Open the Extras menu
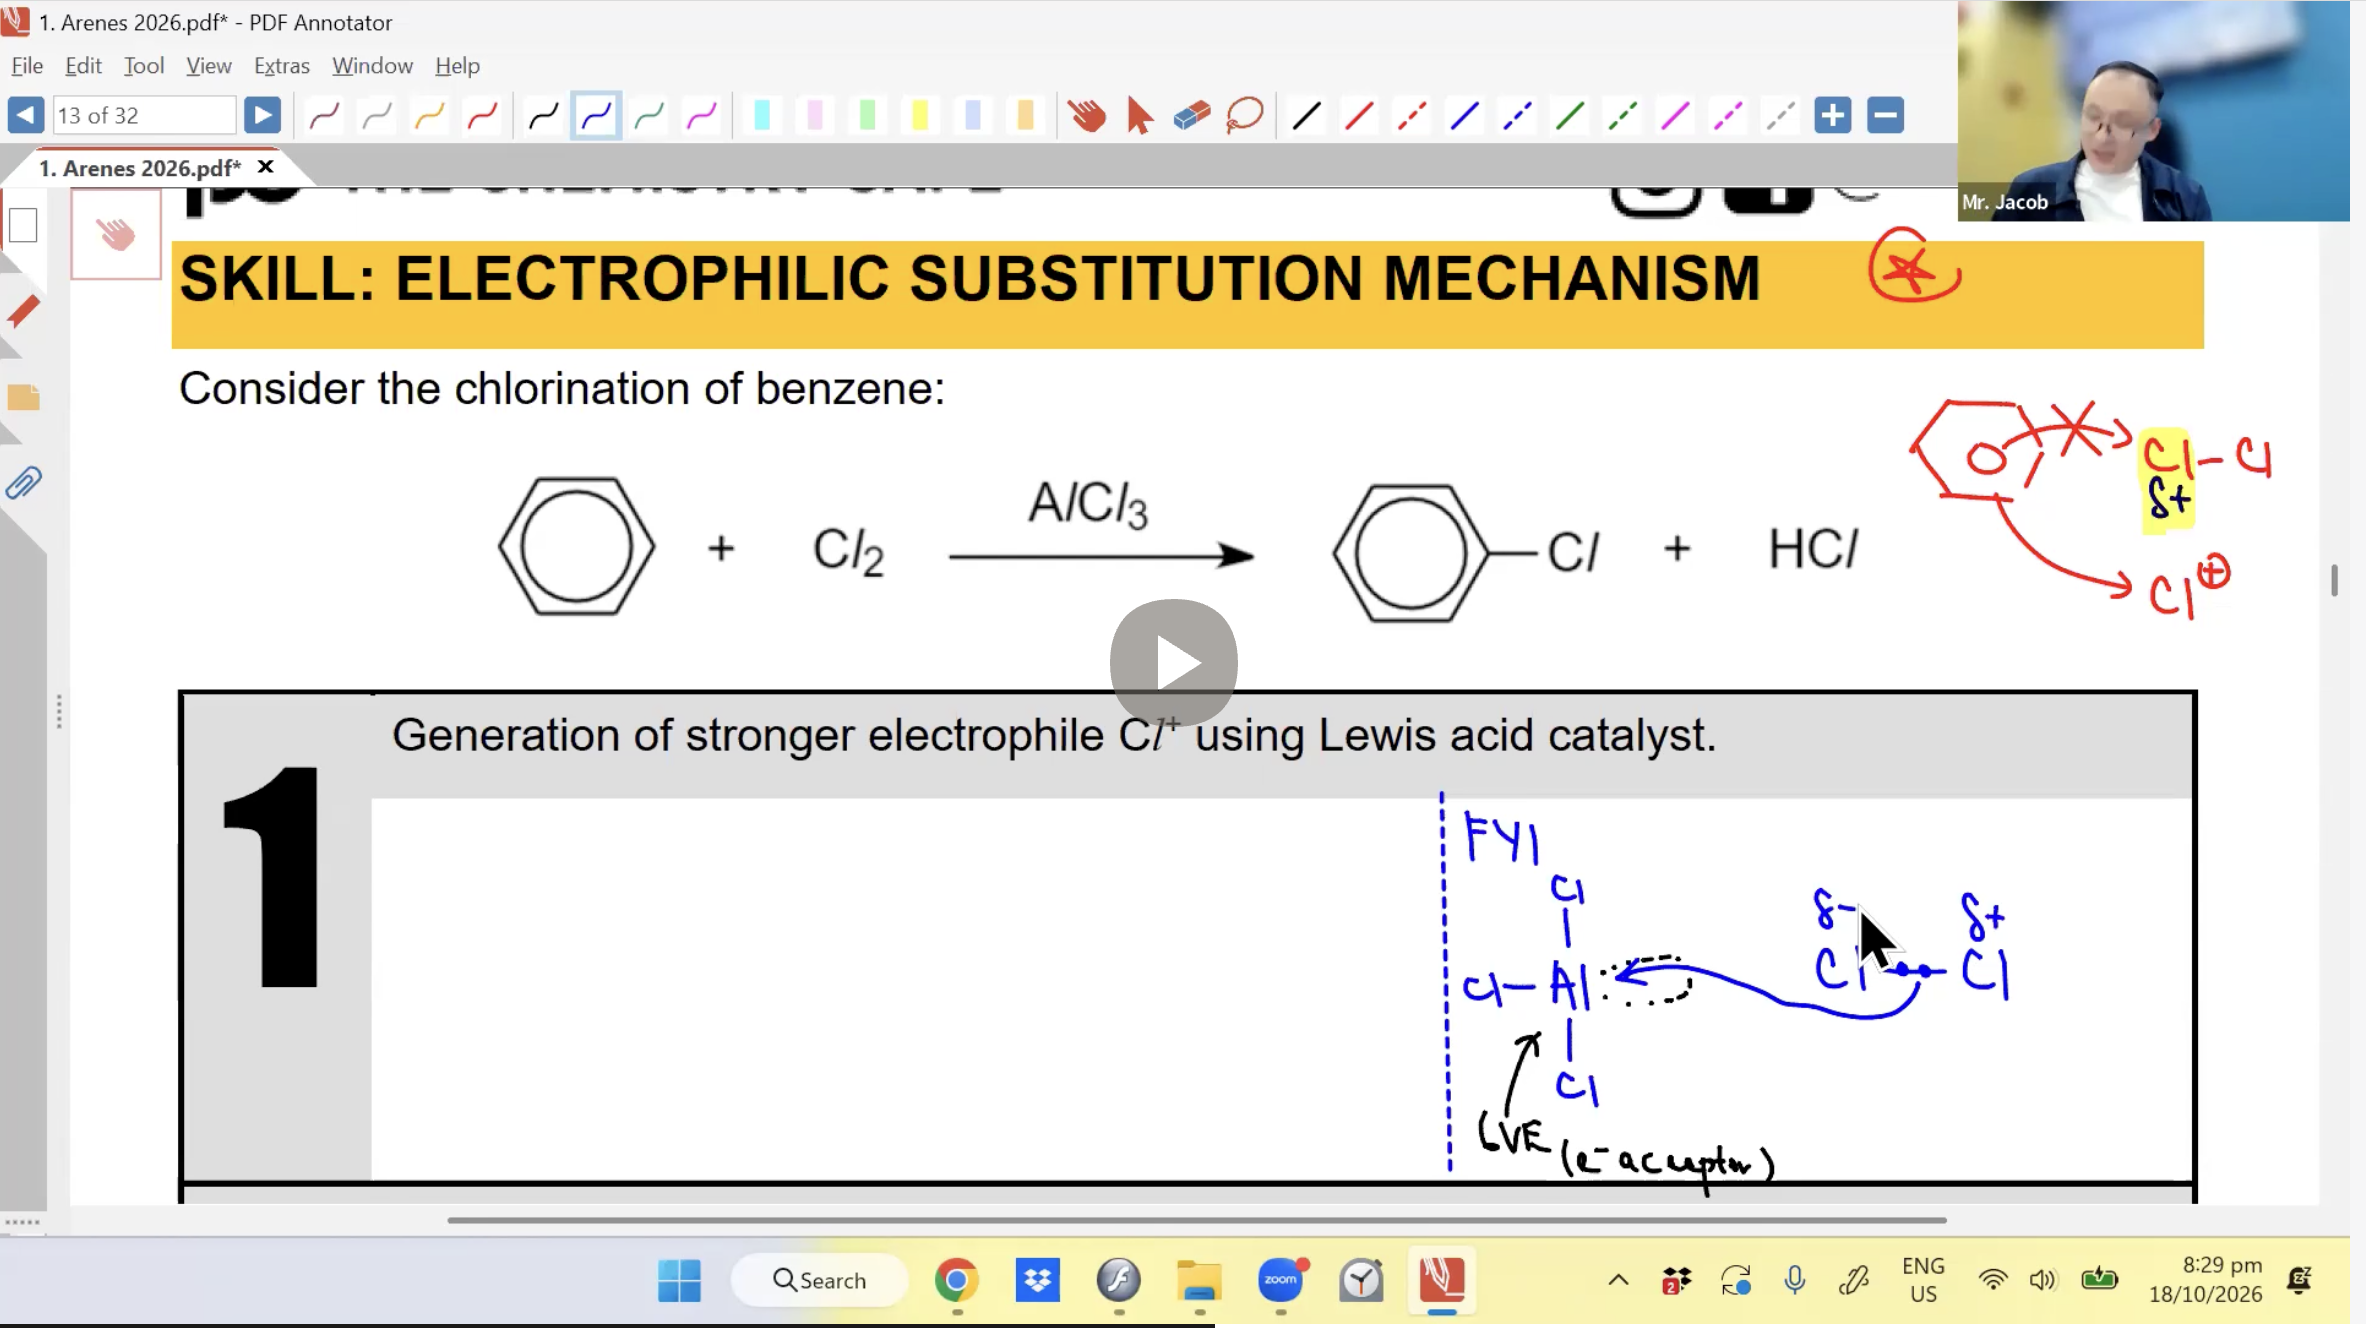Viewport: 2366px width, 1328px height. tap(282, 66)
